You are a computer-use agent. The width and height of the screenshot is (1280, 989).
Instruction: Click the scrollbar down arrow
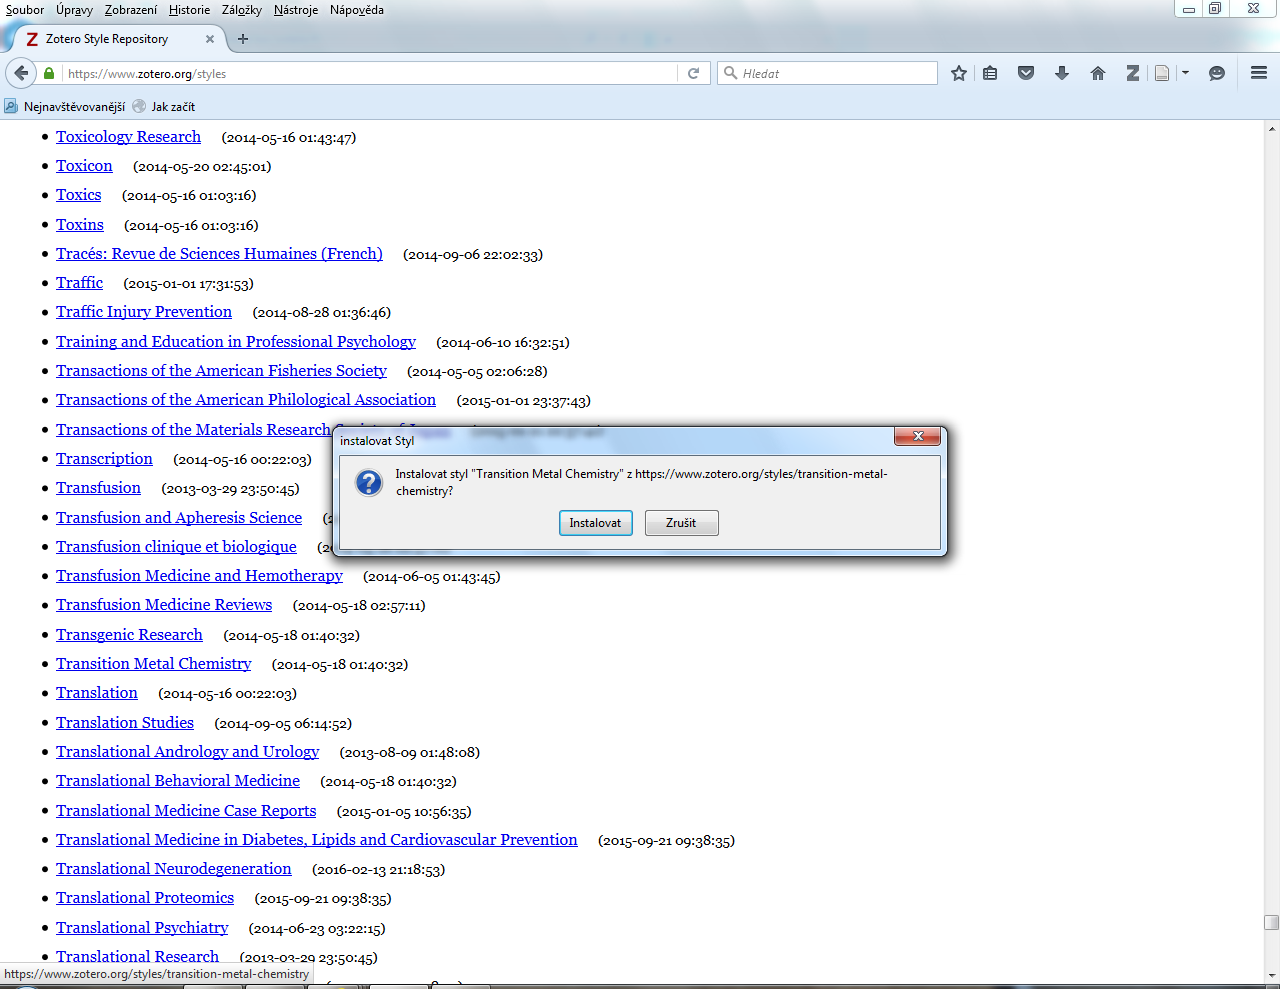(1271, 975)
